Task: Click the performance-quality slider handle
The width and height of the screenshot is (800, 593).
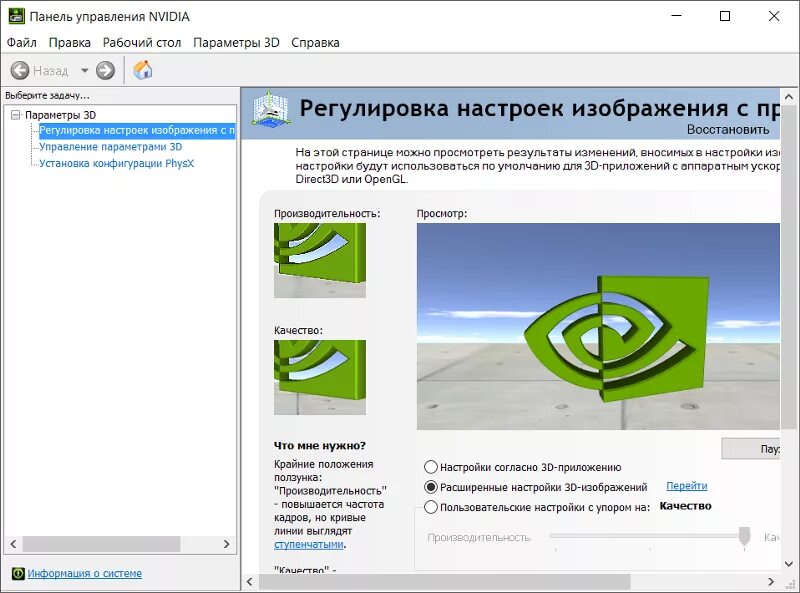Action: point(744,536)
